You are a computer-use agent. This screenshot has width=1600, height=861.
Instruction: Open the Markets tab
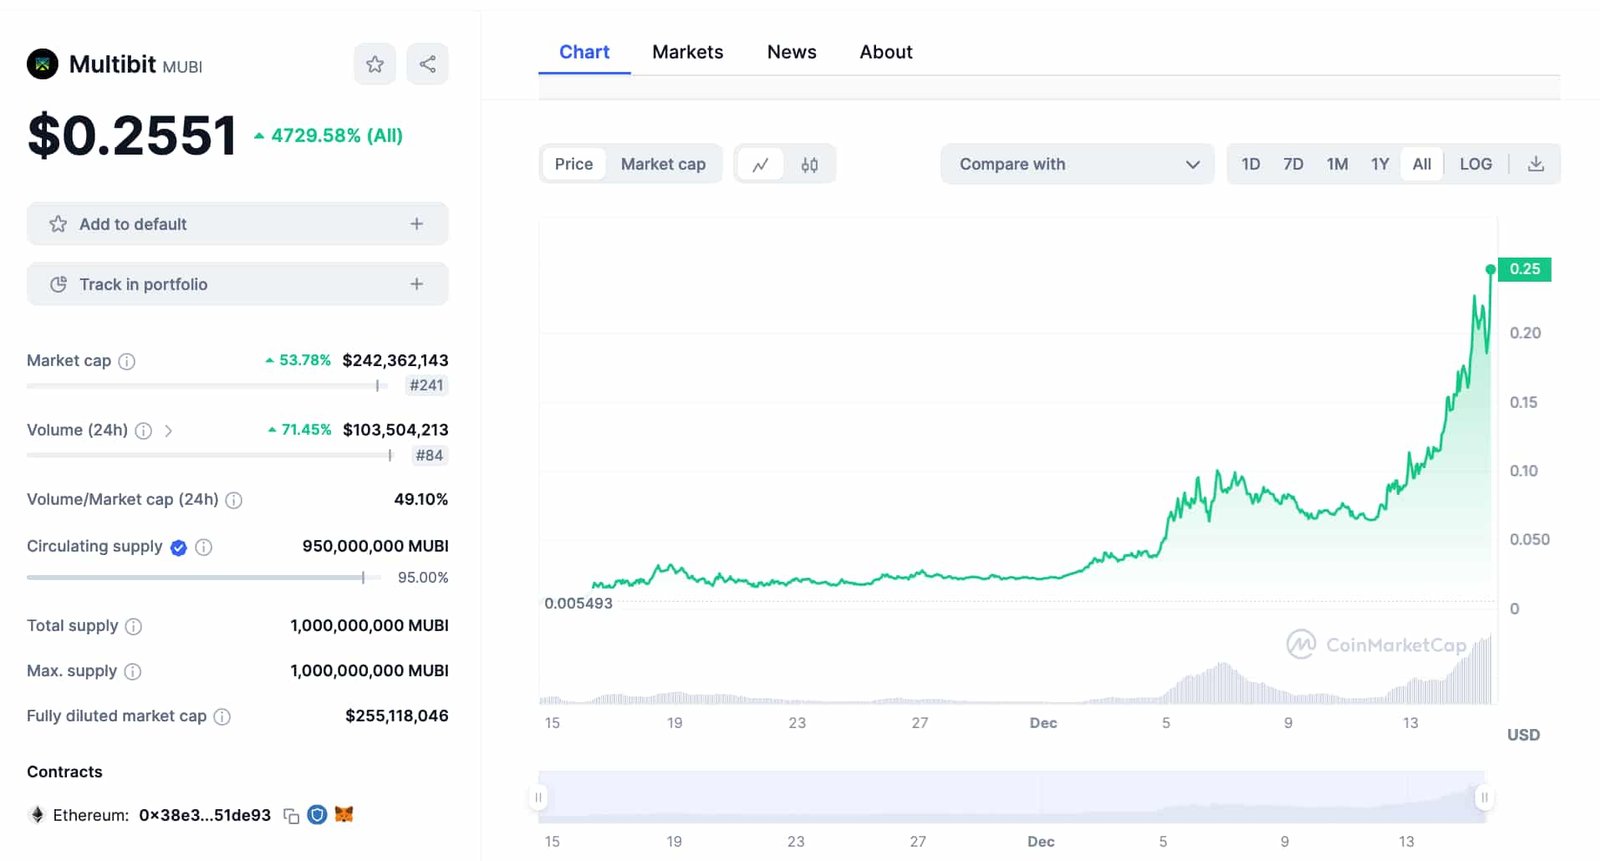(x=688, y=52)
